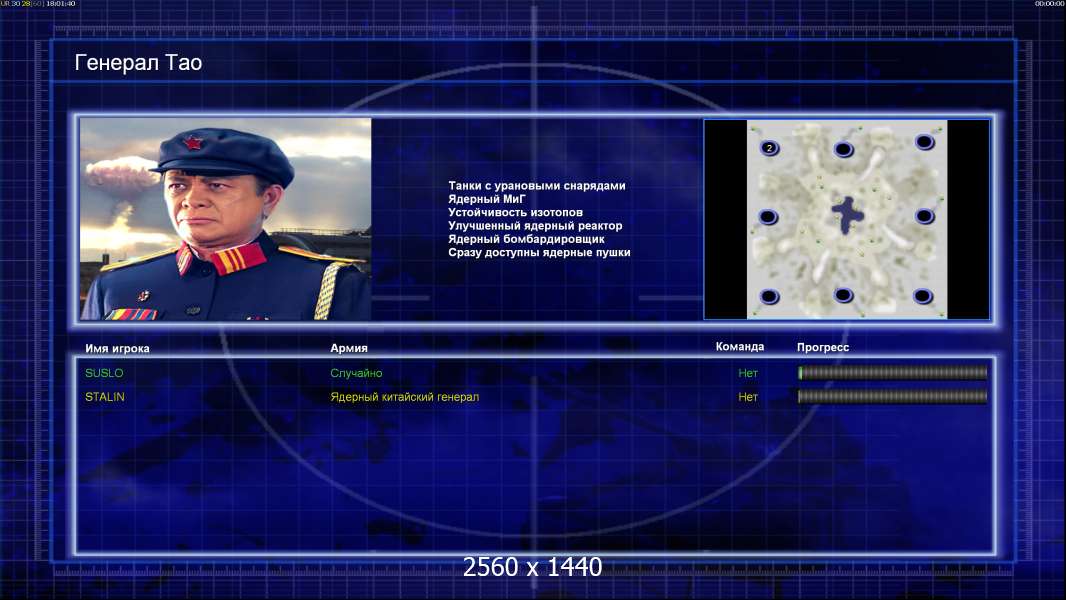Click the snowy map preview thumbnail
This screenshot has width=1066, height=600.
[x=846, y=219]
